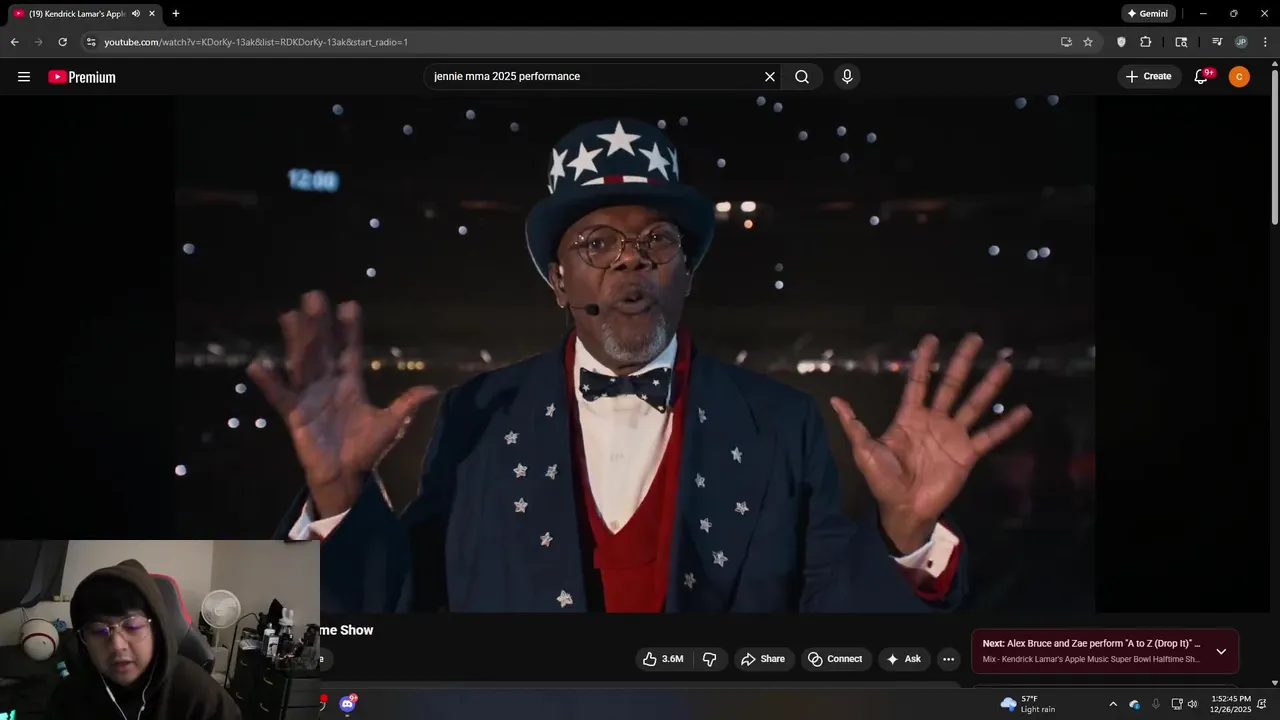1280x720 pixels.
Task: Bookmark this tab with the star
Action: tap(1088, 42)
